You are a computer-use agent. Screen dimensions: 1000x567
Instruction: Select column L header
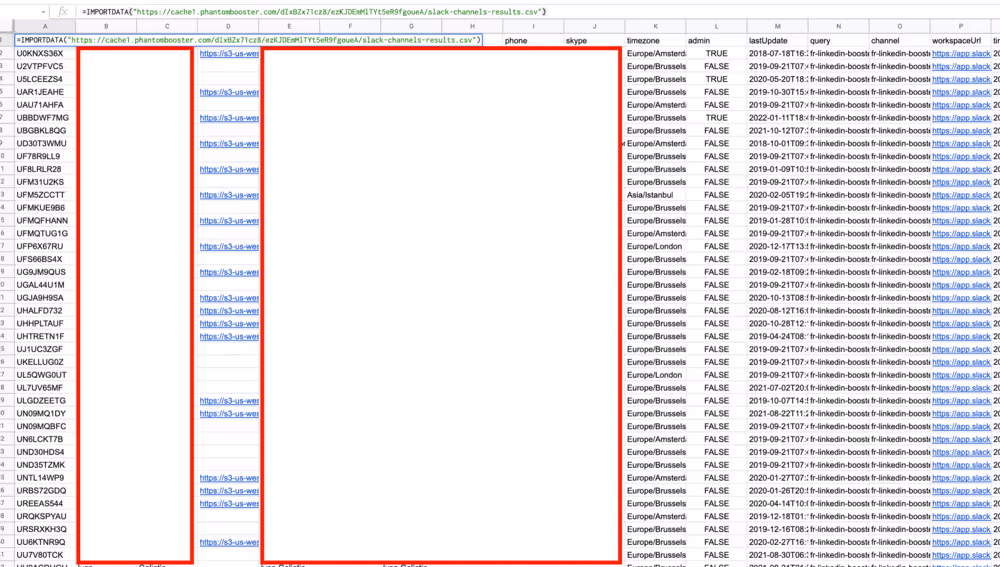click(716, 26)
